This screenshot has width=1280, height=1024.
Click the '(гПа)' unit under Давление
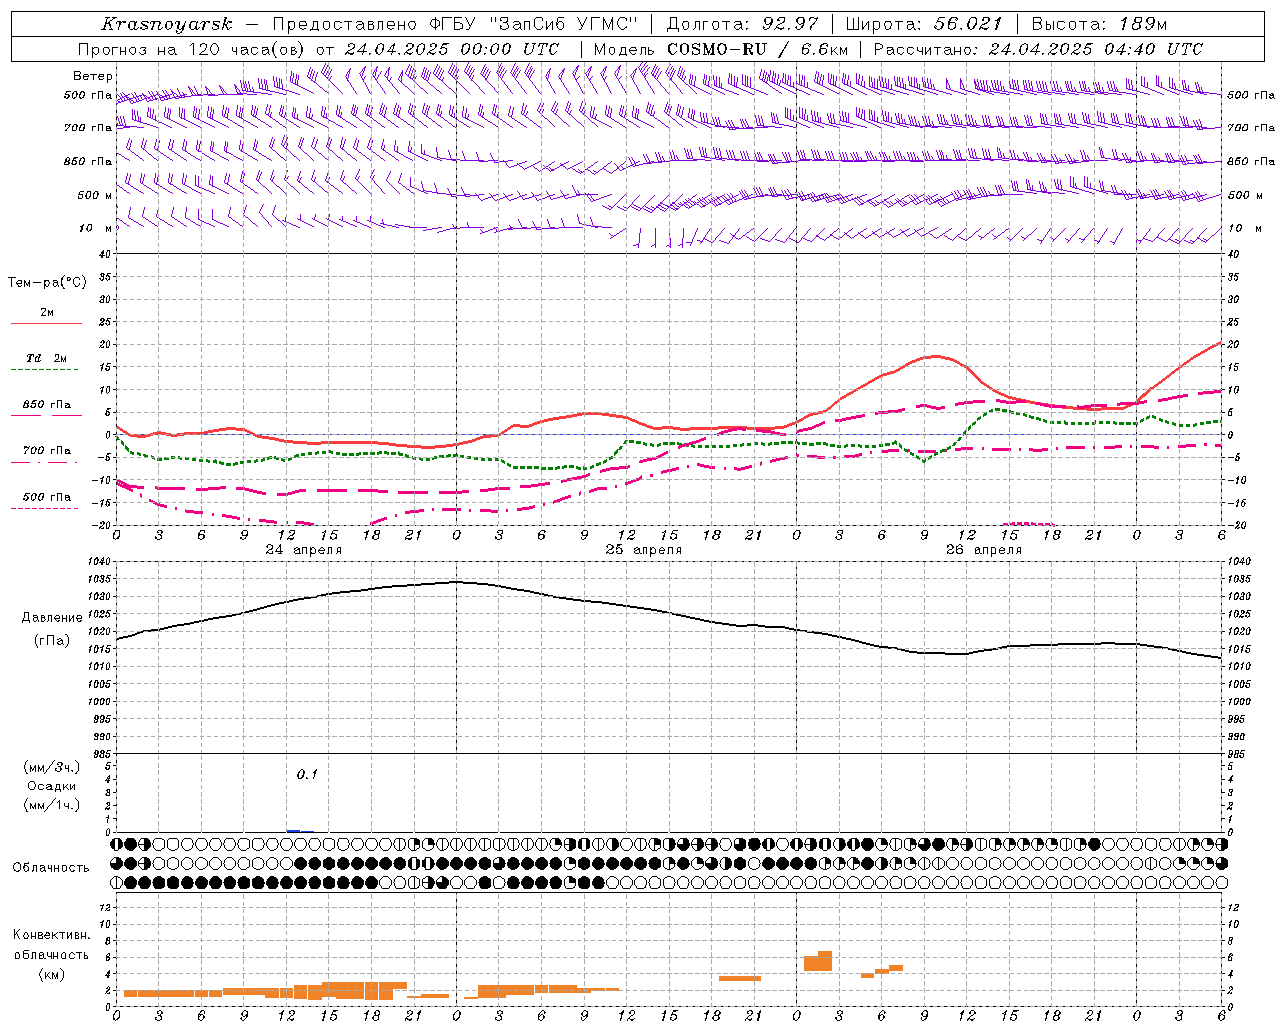pos(52,641)
